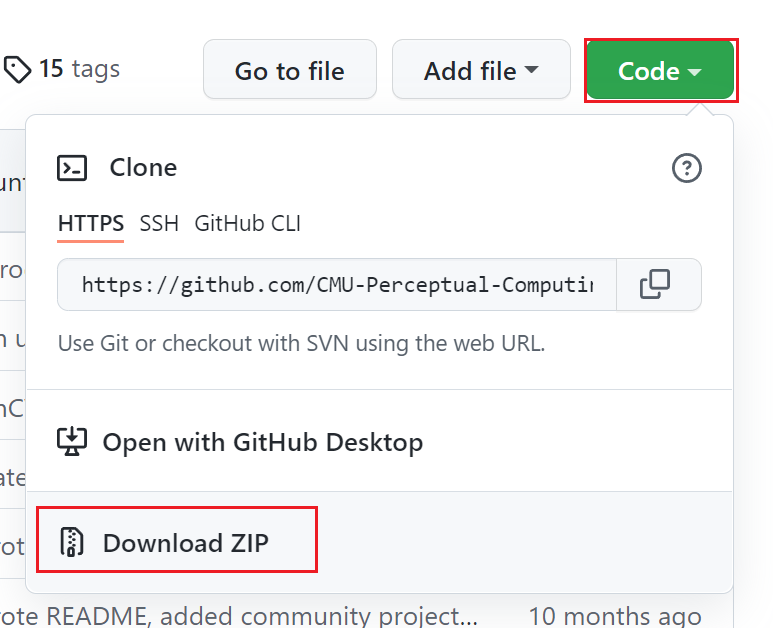
Task: Click the caret arrow on Add file
Action: point(532,70)
